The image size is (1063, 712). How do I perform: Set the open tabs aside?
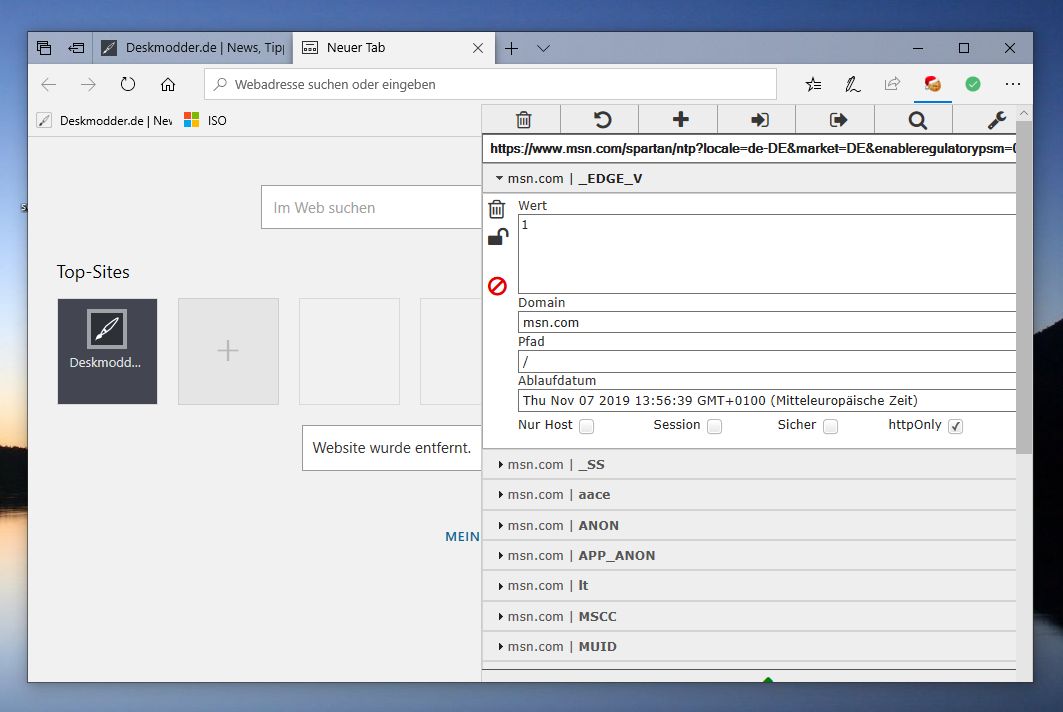click(x=76, y=47)
